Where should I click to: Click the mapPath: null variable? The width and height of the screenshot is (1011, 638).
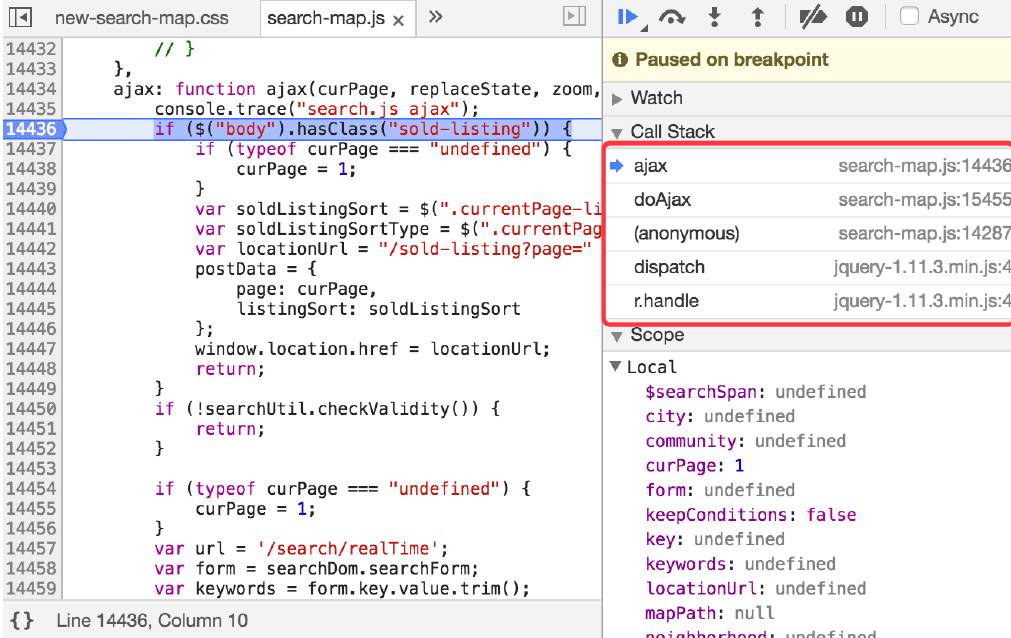coord(710,613)
